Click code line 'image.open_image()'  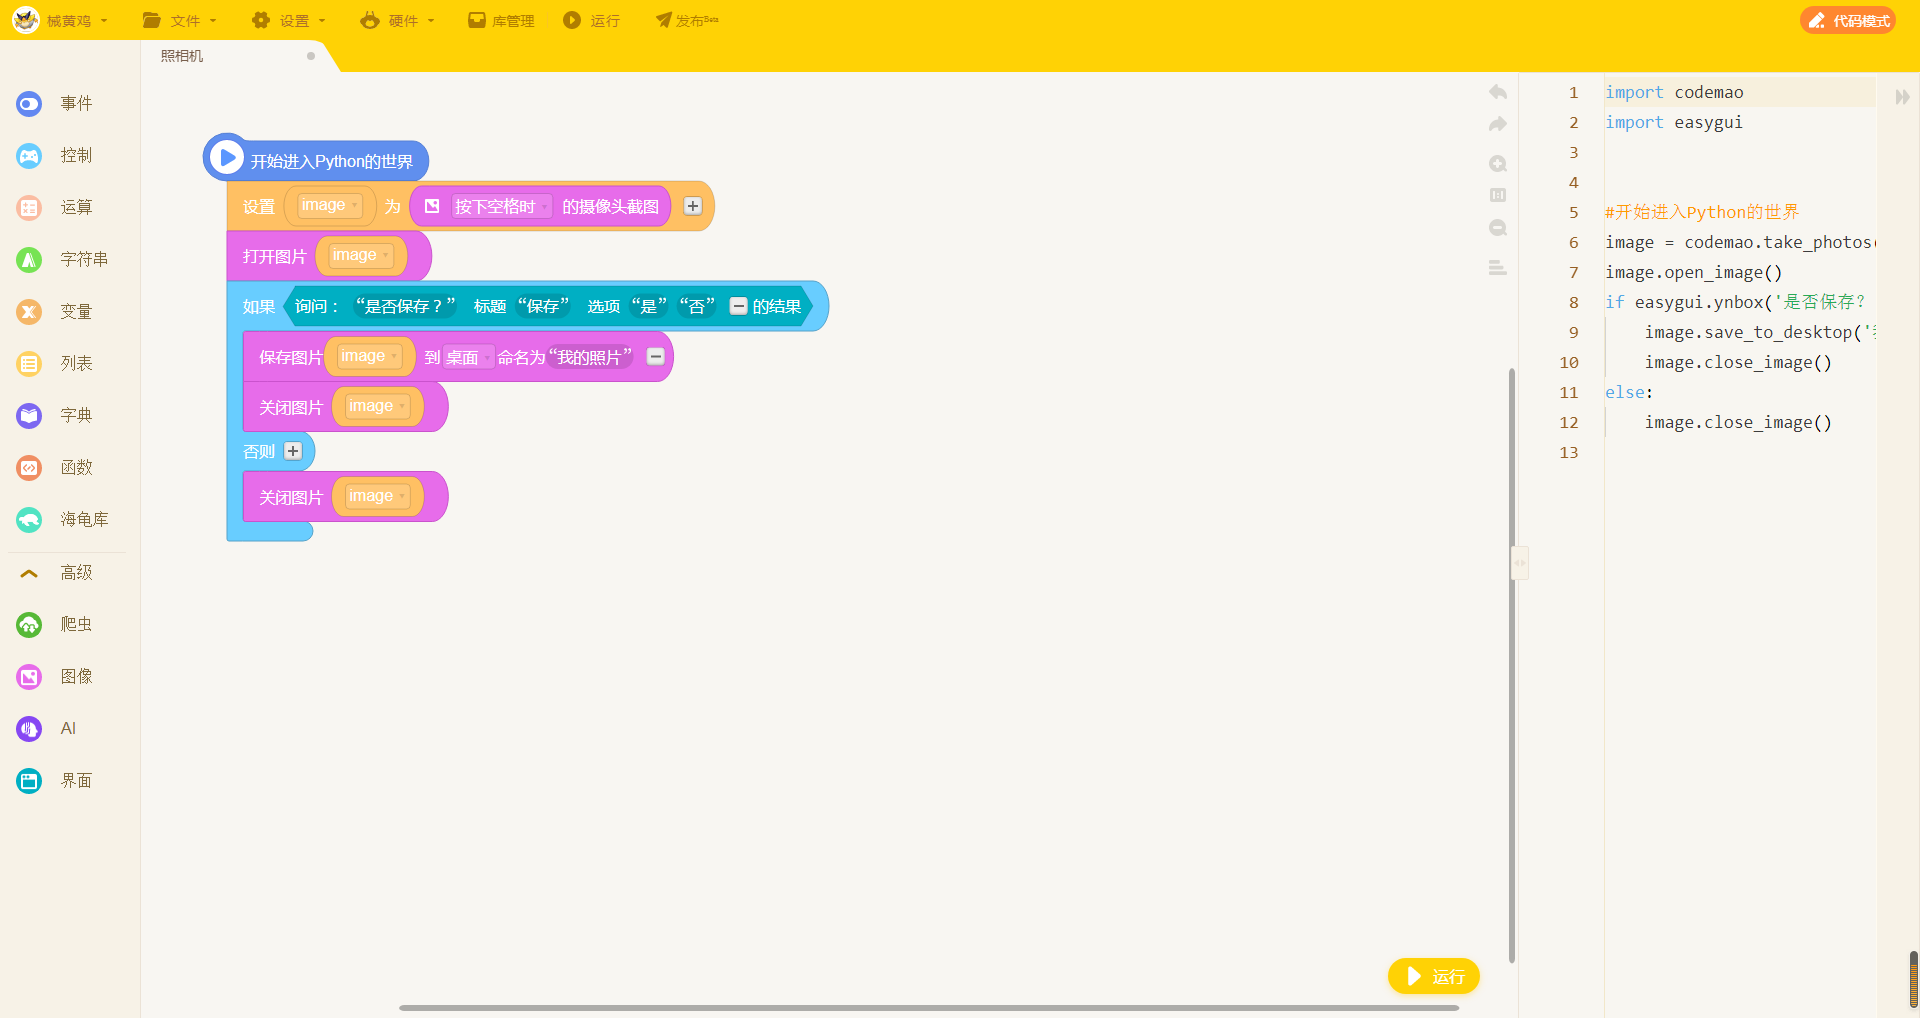coord(1693,272)
